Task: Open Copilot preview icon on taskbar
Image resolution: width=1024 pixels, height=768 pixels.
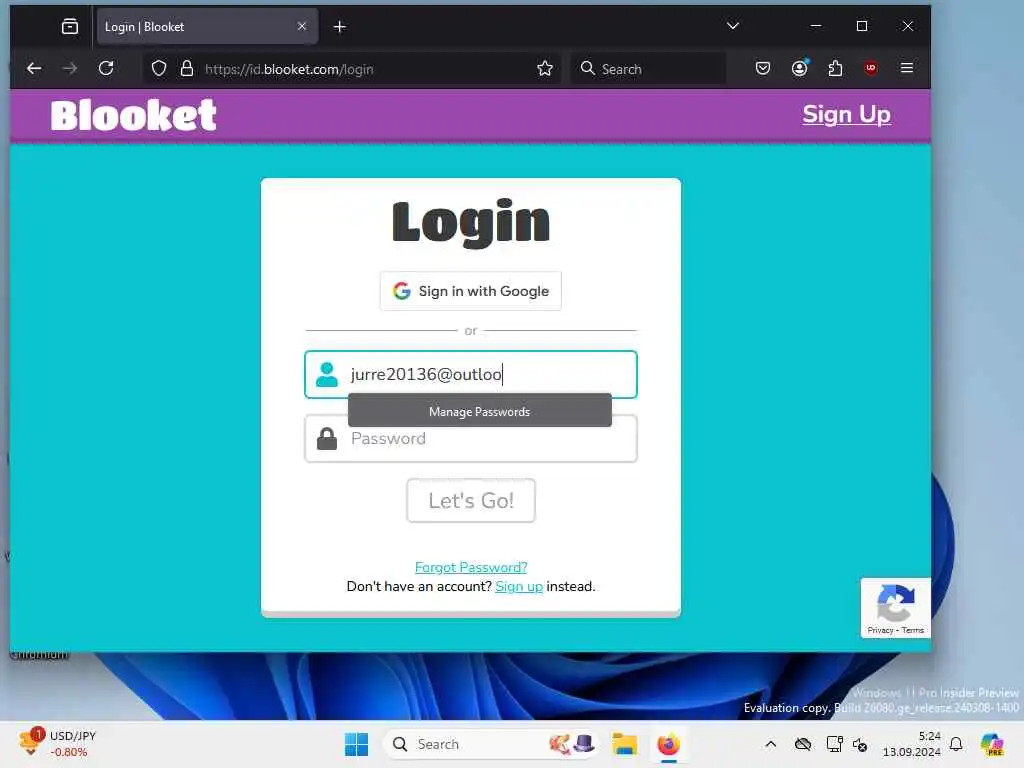Action: pyautogui.click(x=992, y=744)
